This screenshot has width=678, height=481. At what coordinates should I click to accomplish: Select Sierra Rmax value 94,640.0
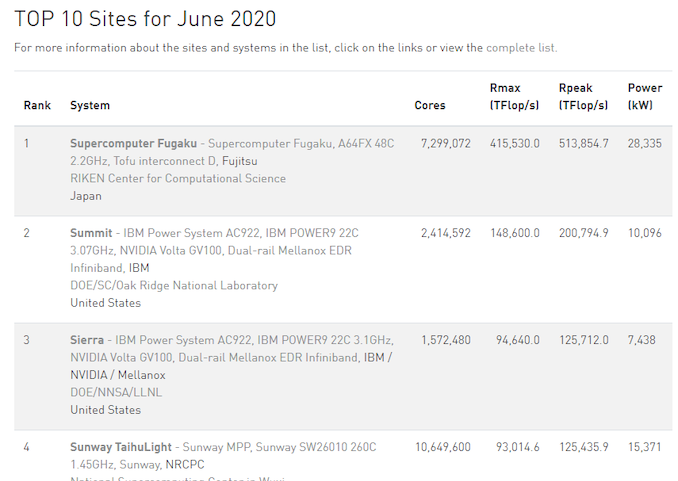point(518,340)
